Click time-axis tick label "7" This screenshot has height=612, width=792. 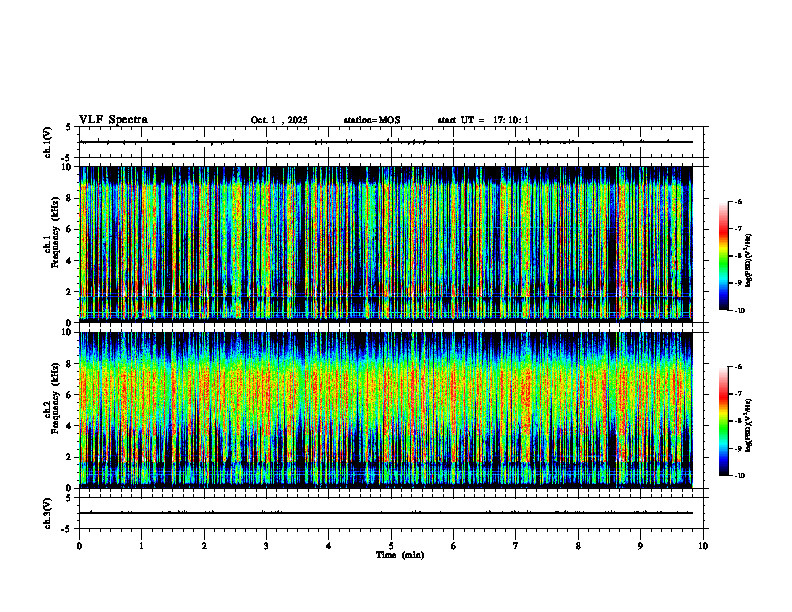[x=516, y=546]
